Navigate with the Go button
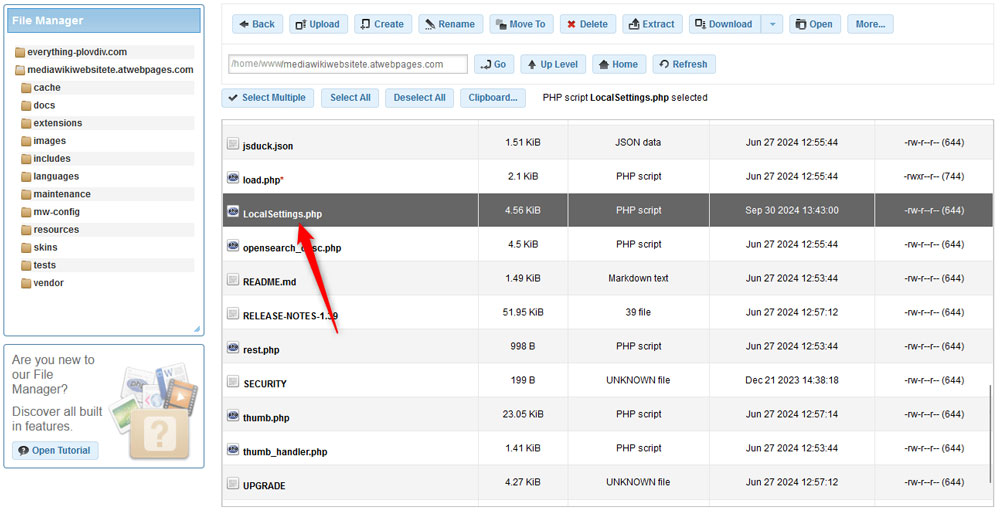The height and width of the screenshot is (512, 1000). point(494,64)
